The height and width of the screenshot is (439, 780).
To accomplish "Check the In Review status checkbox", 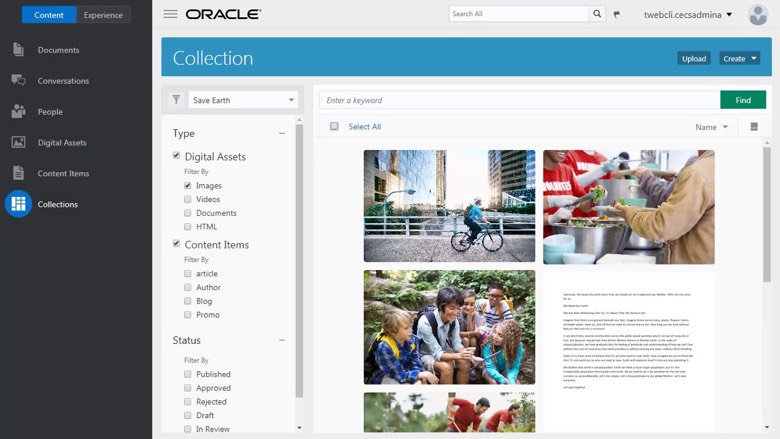I will pyautogui.click(x=188, y=429).
